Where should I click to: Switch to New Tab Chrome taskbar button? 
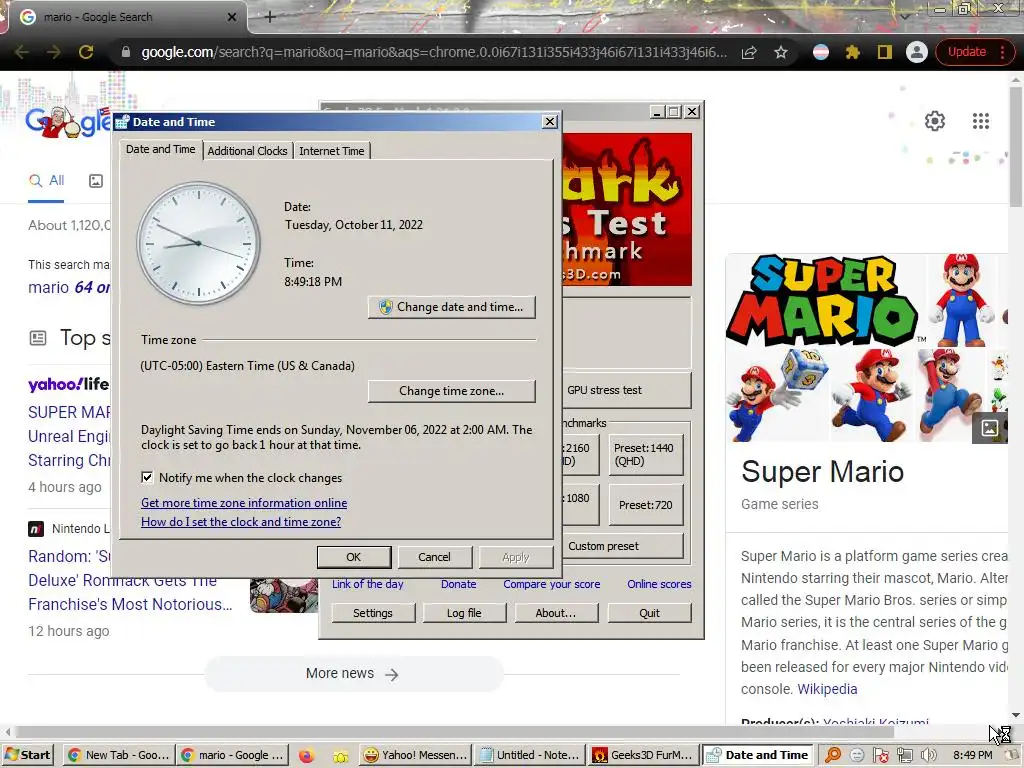click(x=119, y=755)
